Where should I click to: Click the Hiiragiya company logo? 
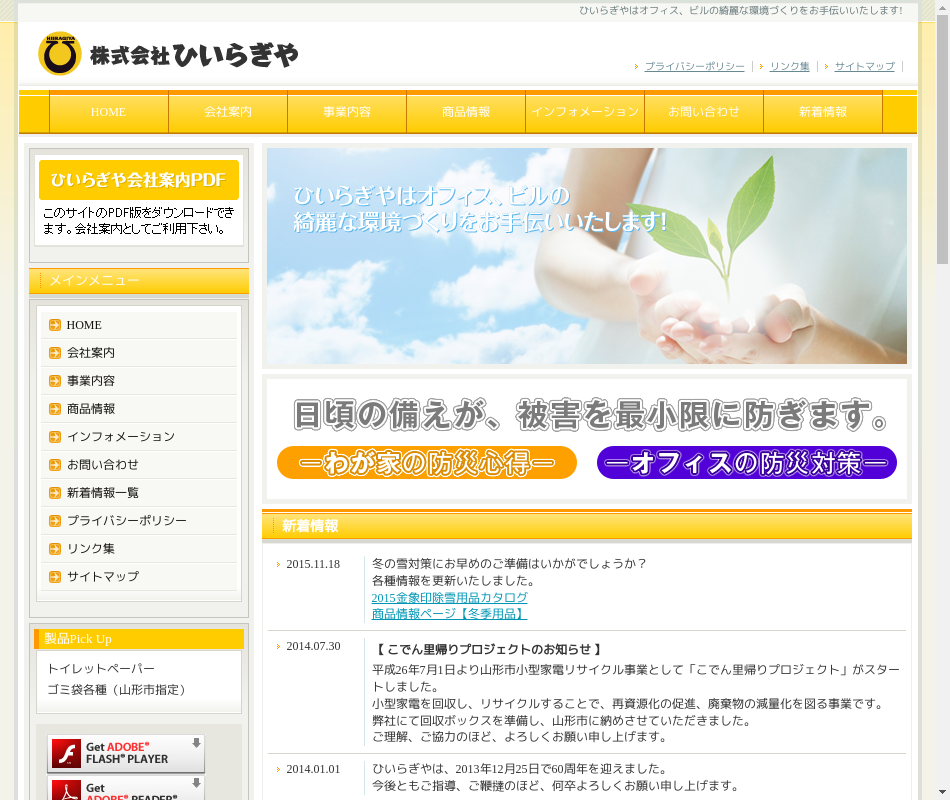point(168,54)
